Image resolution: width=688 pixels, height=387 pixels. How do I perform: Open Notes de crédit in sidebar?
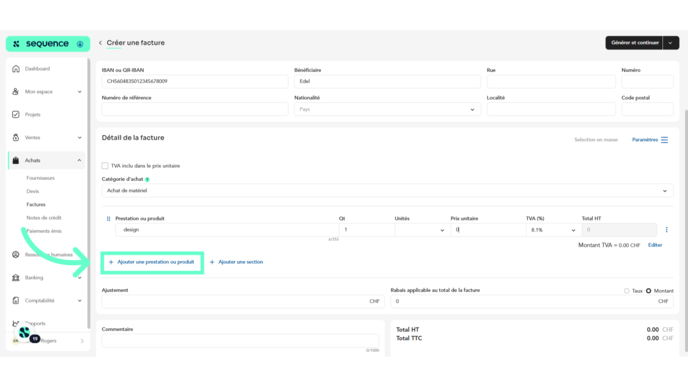coord(44,218)
